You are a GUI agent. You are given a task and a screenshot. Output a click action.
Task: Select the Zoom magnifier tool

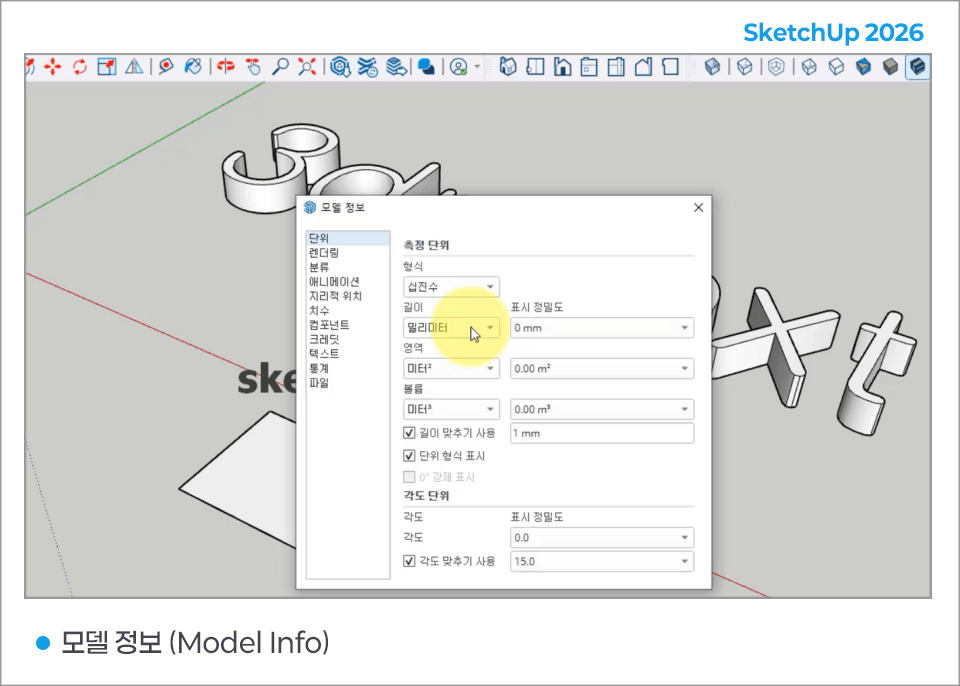(x=280, y=66)
